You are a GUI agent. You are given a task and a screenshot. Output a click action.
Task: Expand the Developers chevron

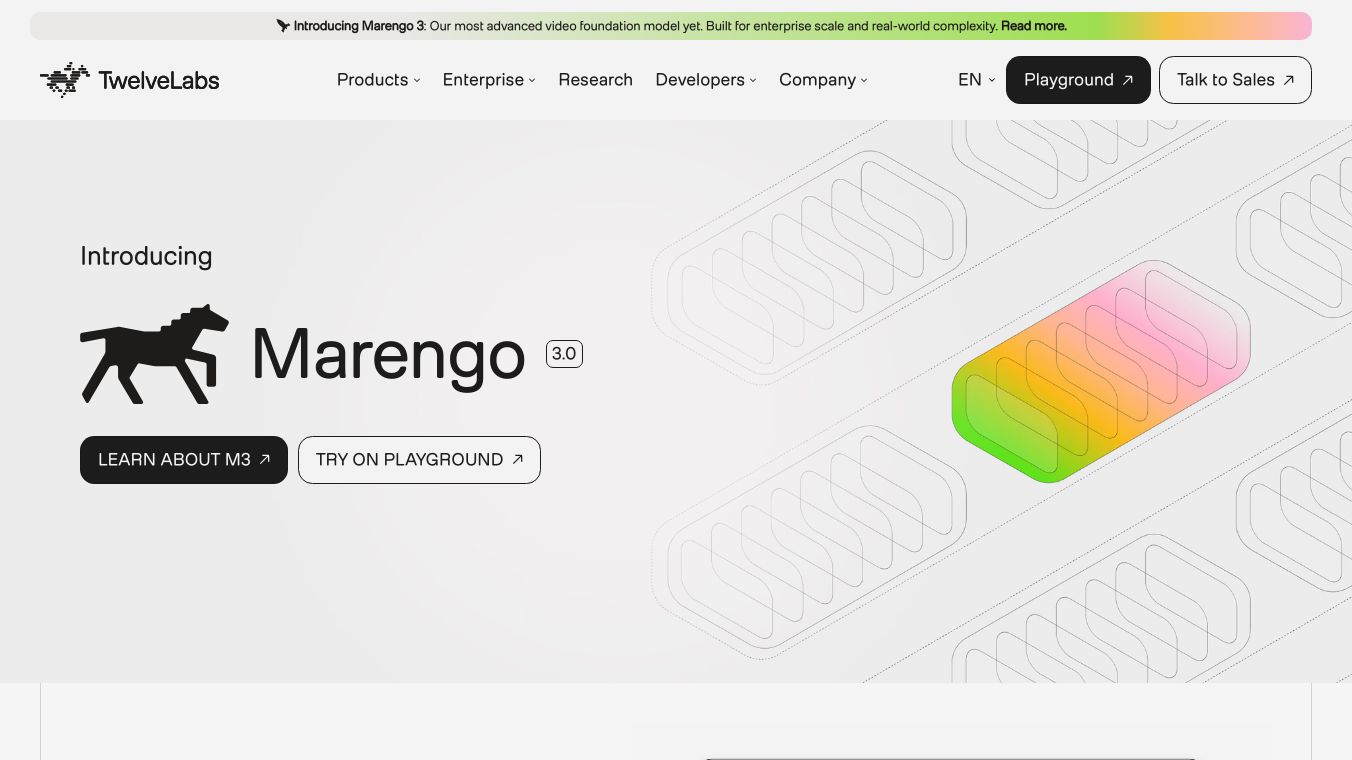pyautogui.click(x=753, y=80)
